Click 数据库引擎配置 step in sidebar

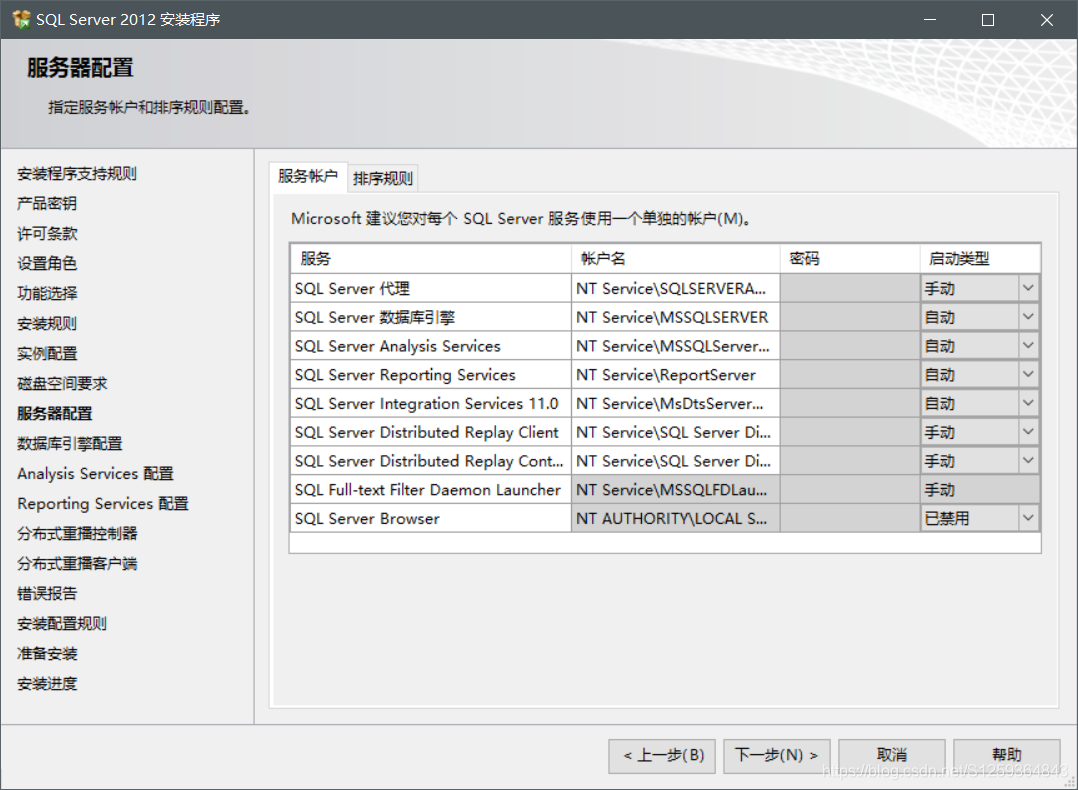69,443
